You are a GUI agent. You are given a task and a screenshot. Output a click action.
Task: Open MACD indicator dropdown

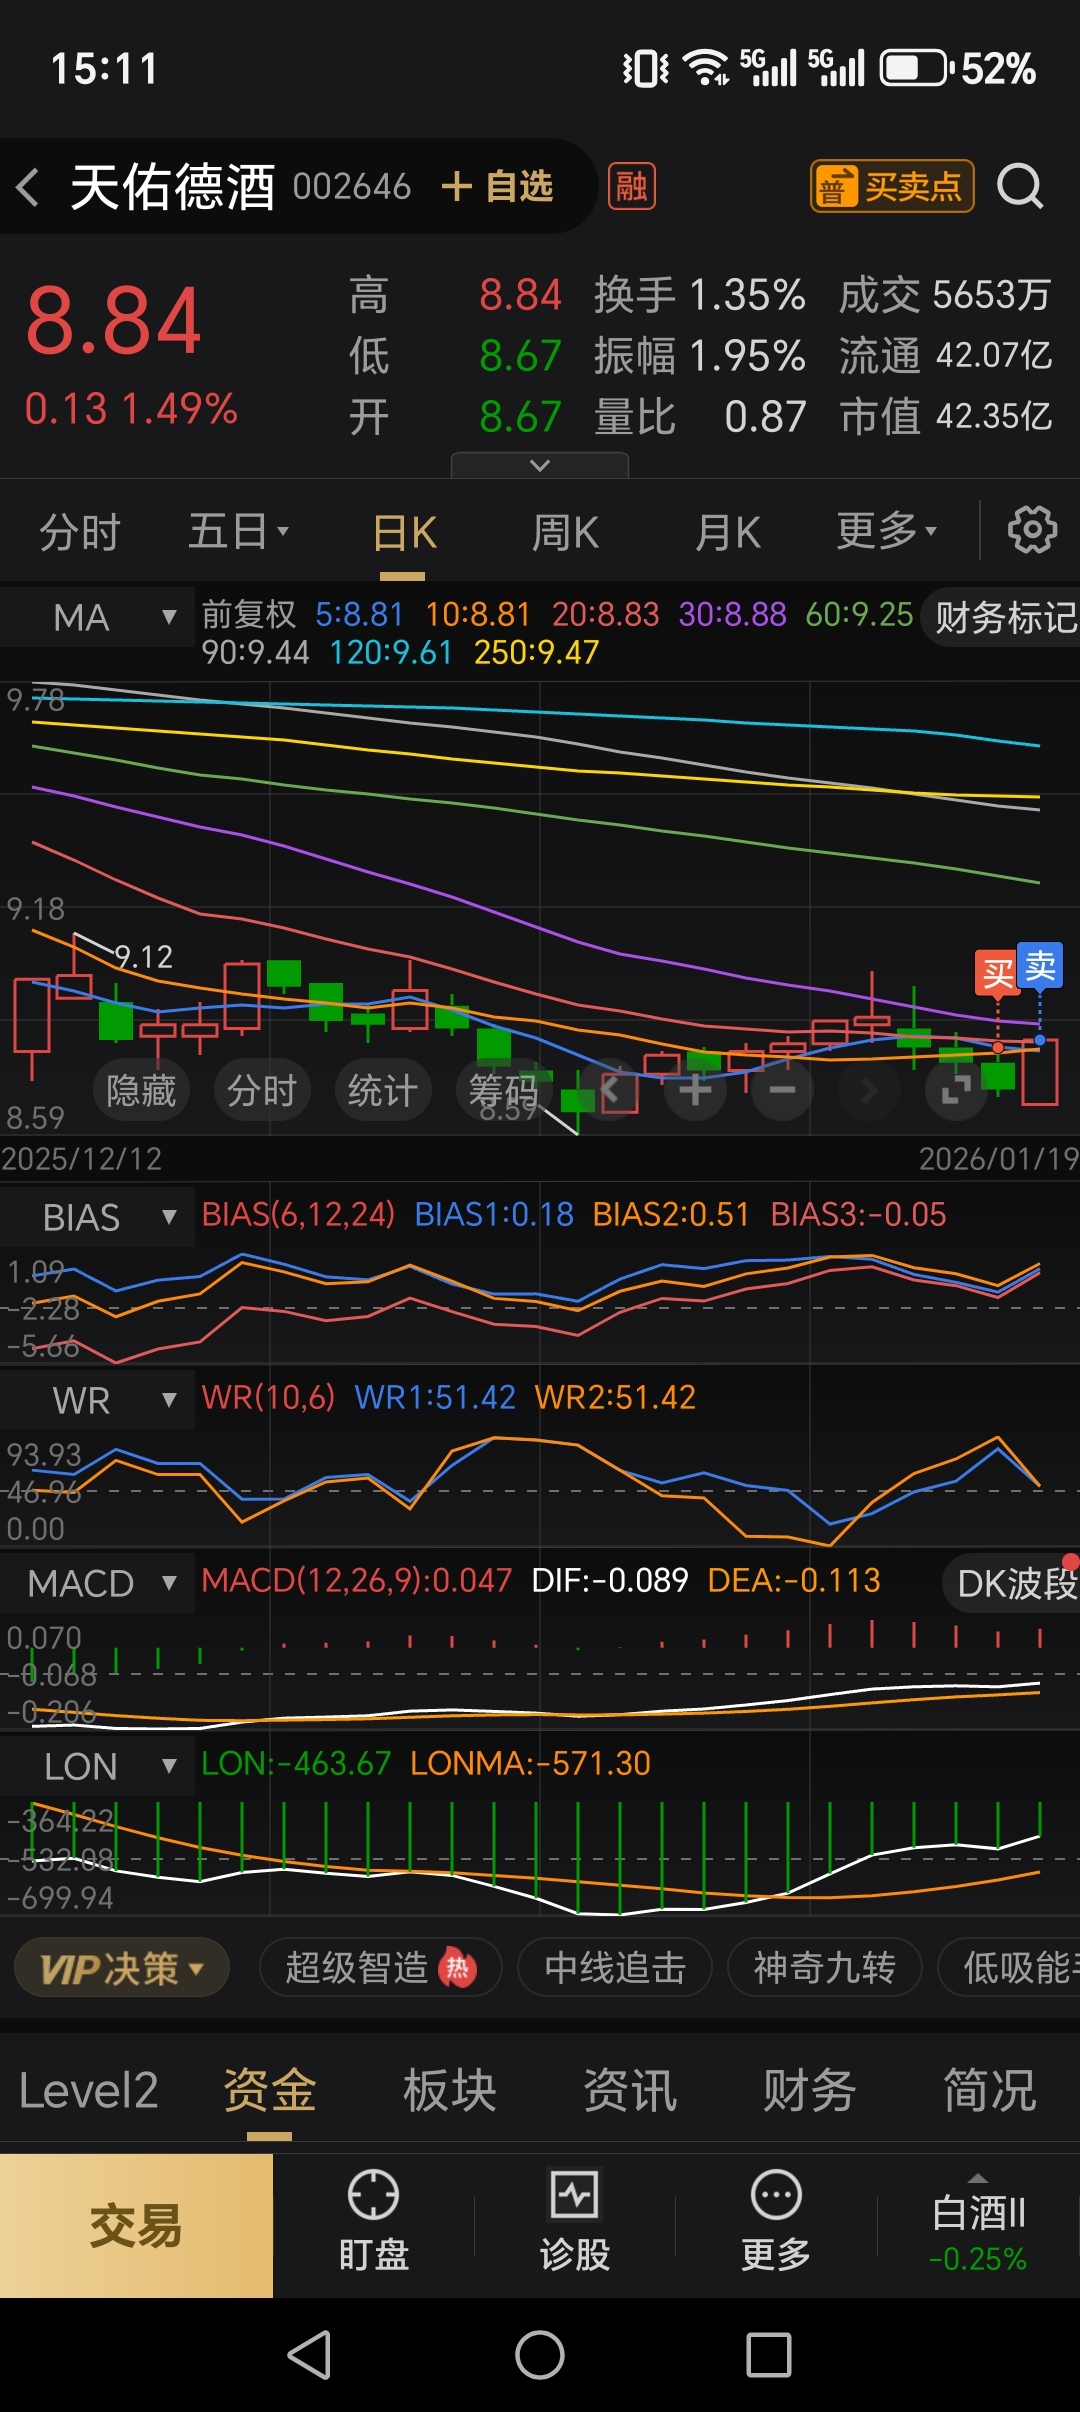(98, 1583)
